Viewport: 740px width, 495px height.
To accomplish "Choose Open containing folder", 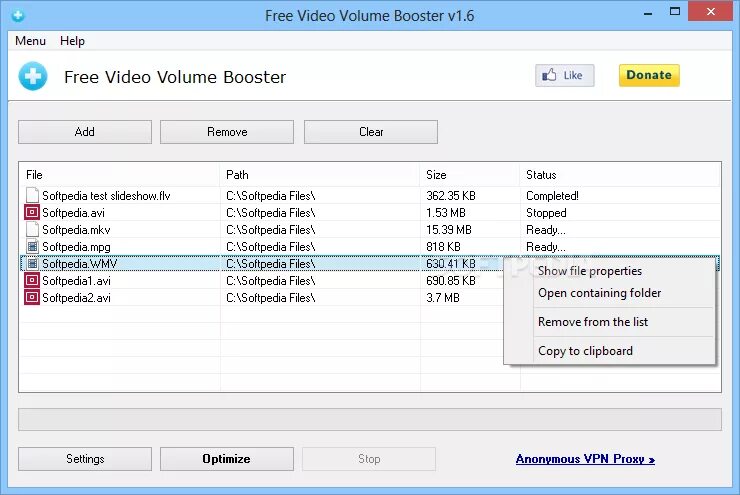I will (599, 293).
